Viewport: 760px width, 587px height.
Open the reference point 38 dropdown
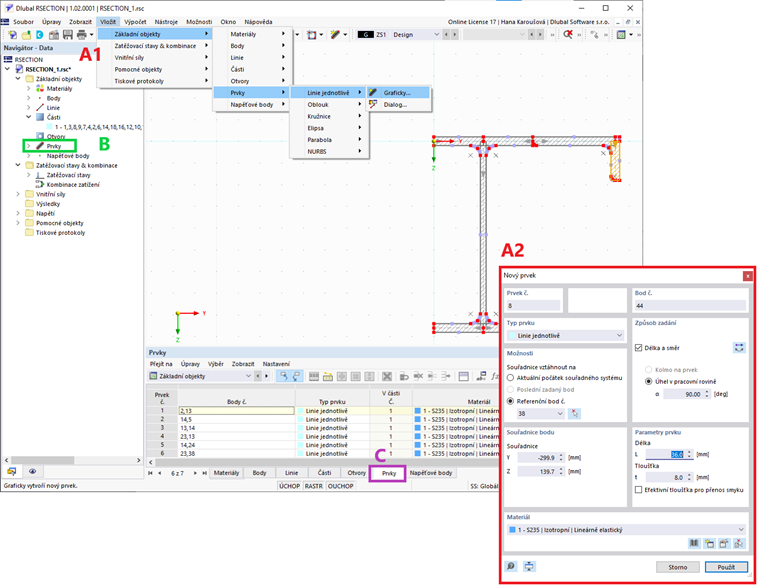[x=540, y=413]
